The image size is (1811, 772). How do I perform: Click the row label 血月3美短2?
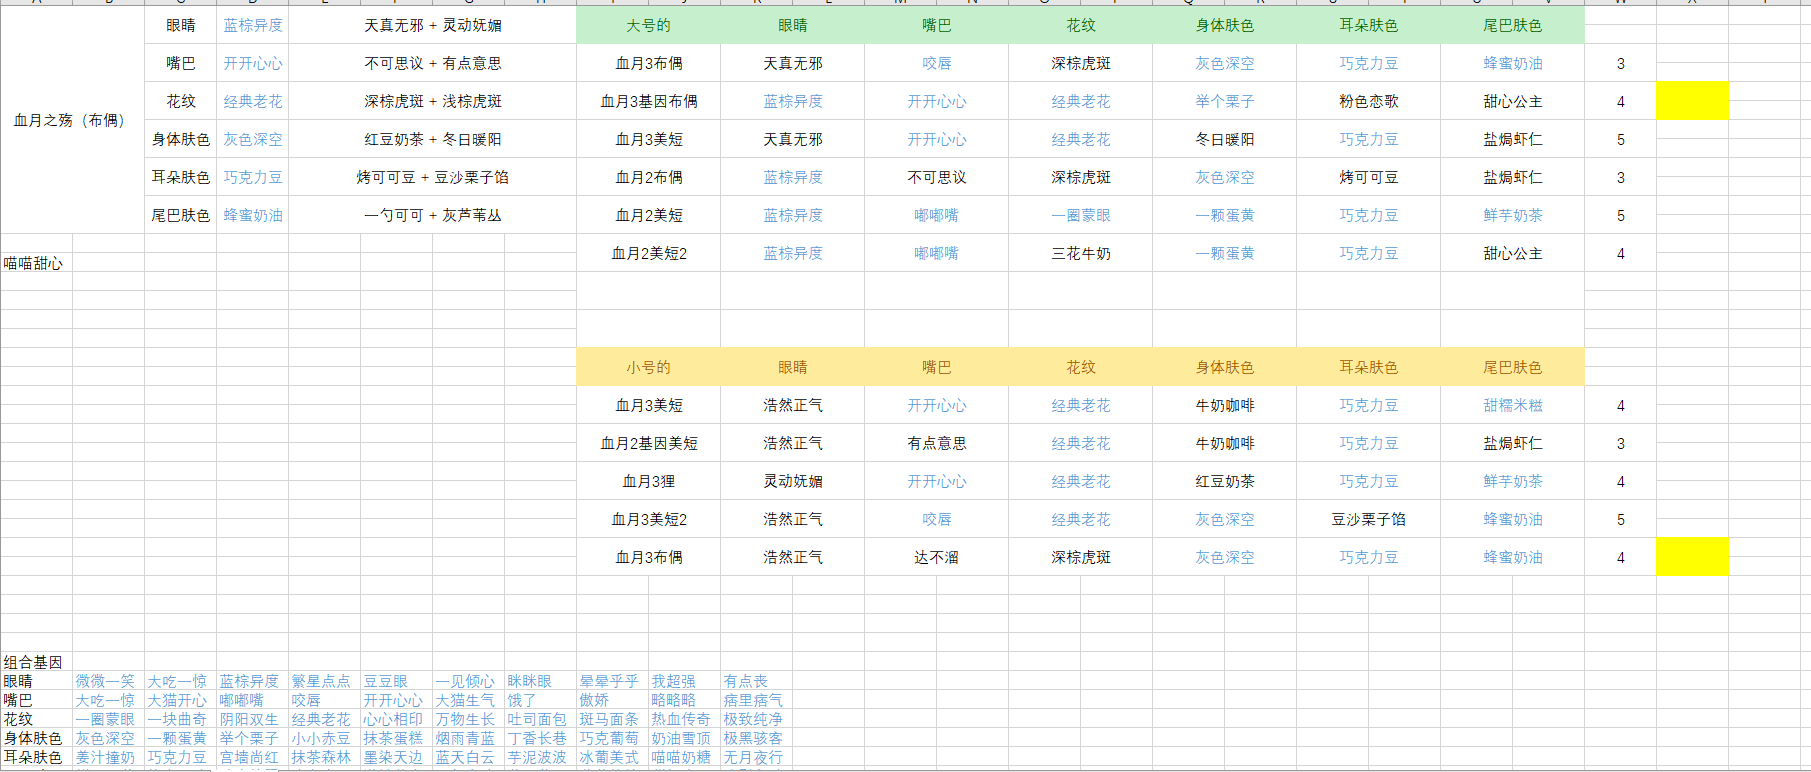pyautogui.click(x=648, y=519)
